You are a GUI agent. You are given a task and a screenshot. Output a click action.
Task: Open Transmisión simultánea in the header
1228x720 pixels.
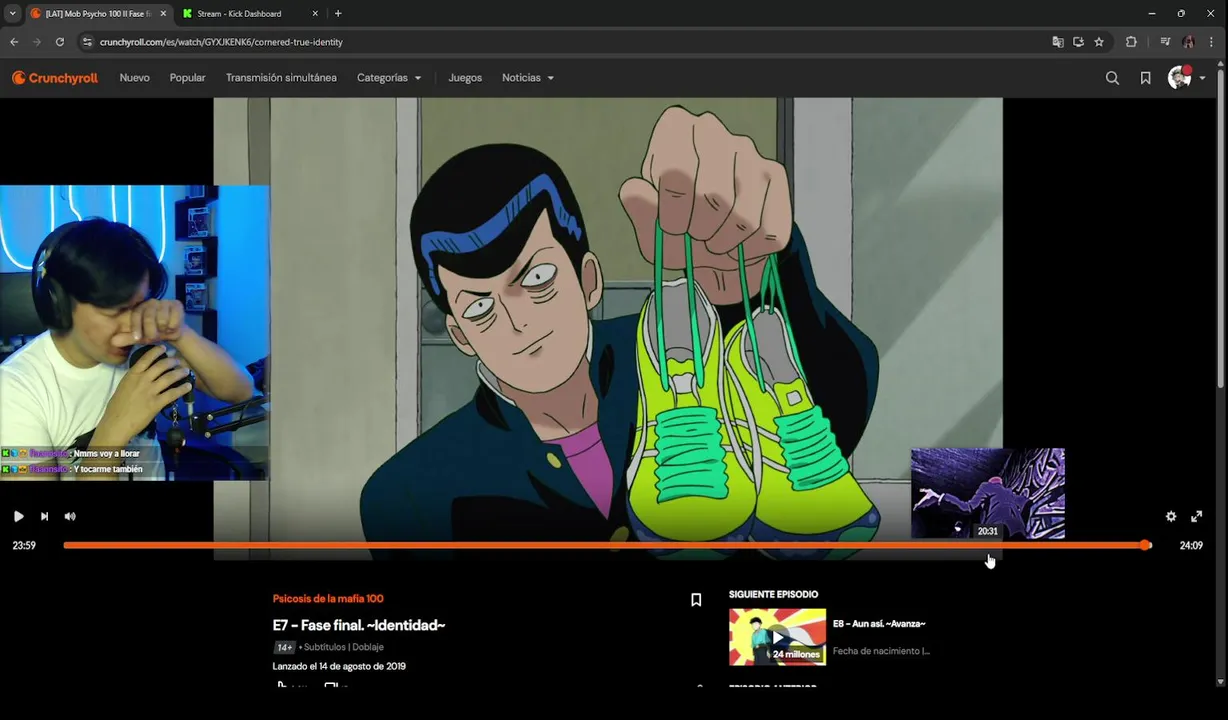pos(281,78)
